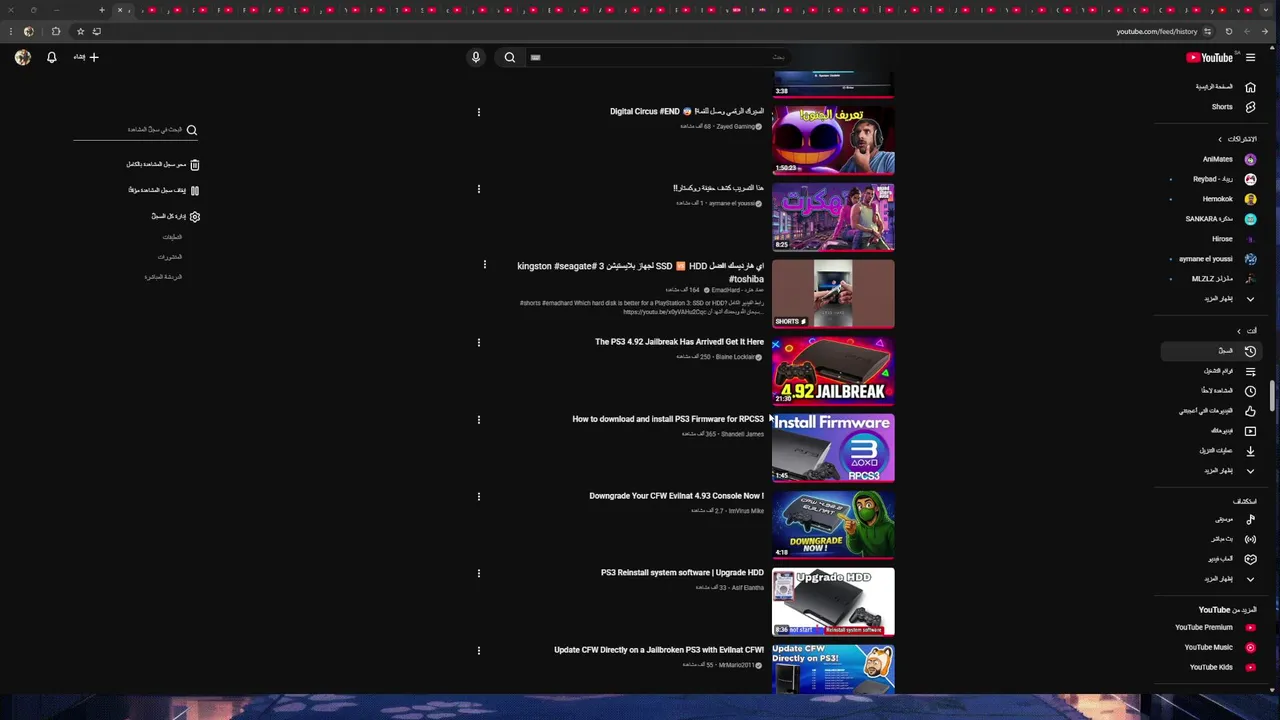Go to Home via house icon in sidebar
This screenshot has height=720, width=1280.
pyautogui.click(x=1250, y=87)
